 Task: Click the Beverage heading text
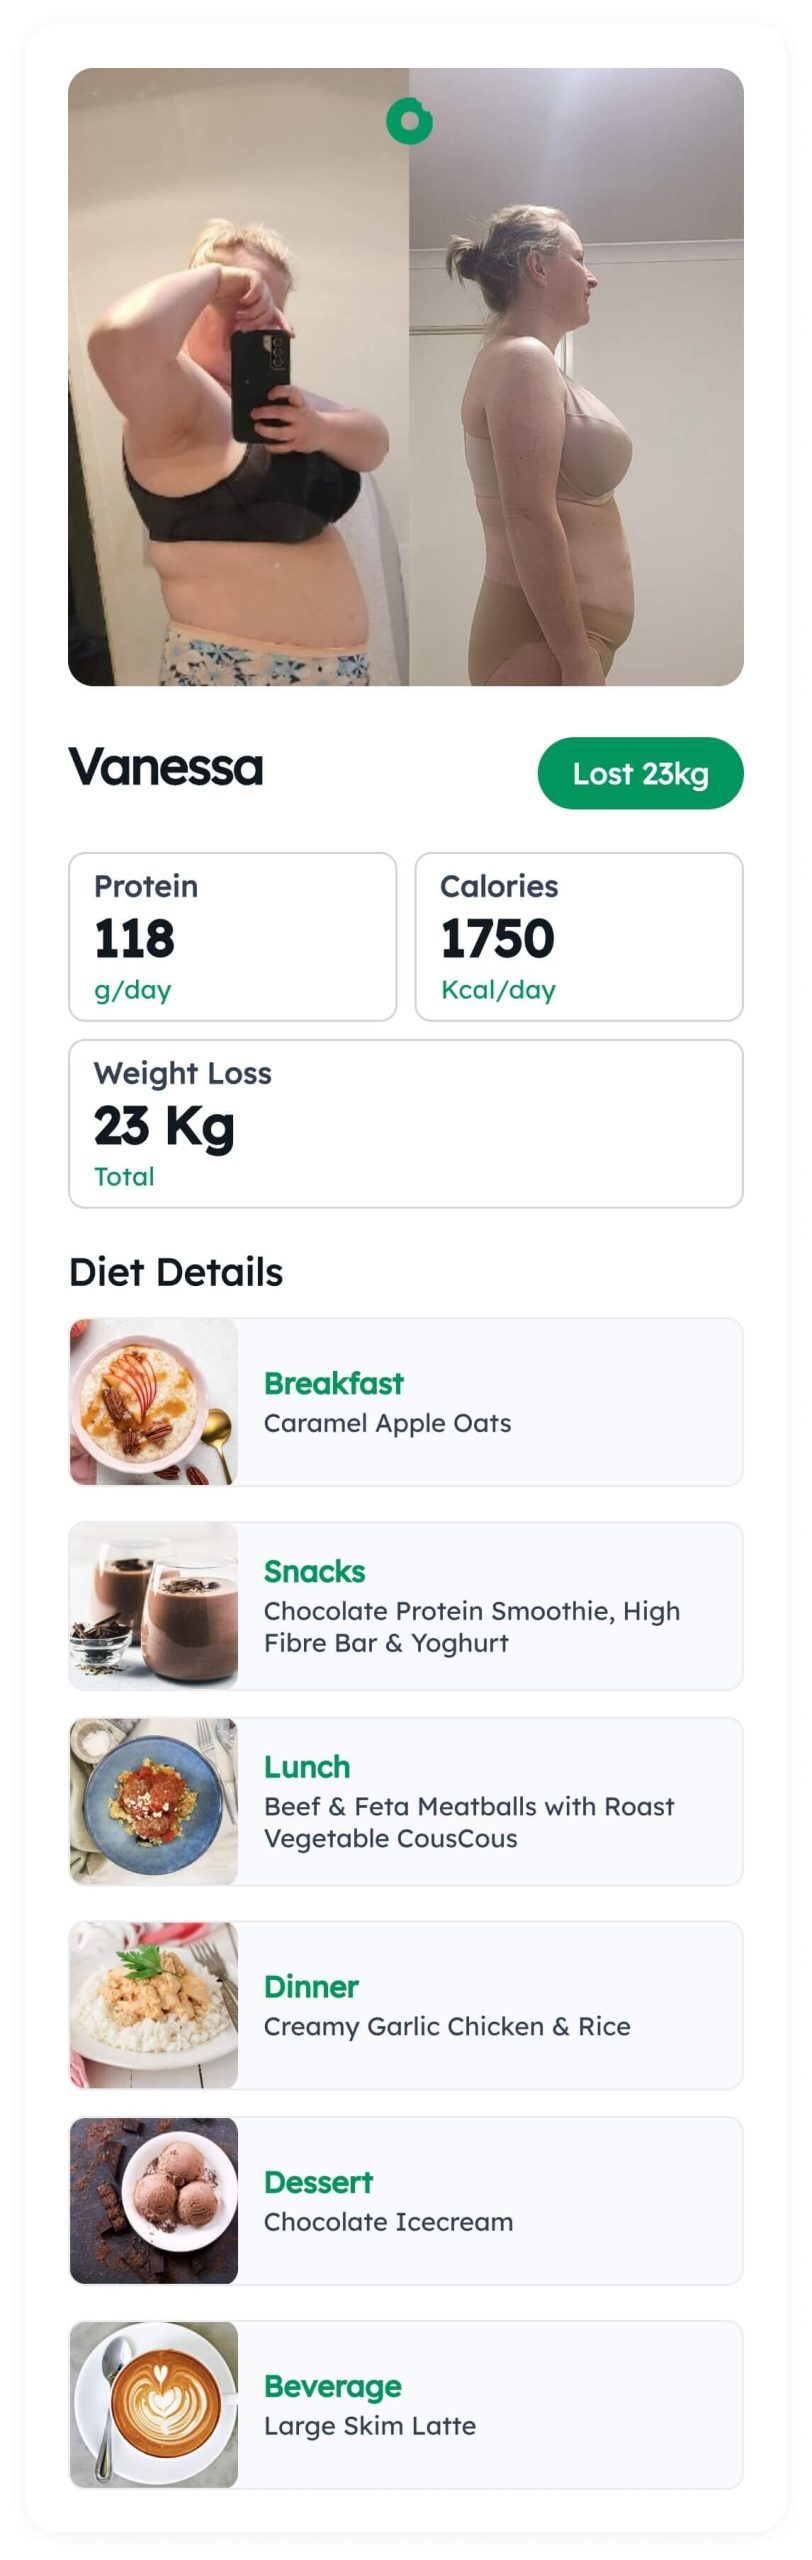[x=333, y=2386]
